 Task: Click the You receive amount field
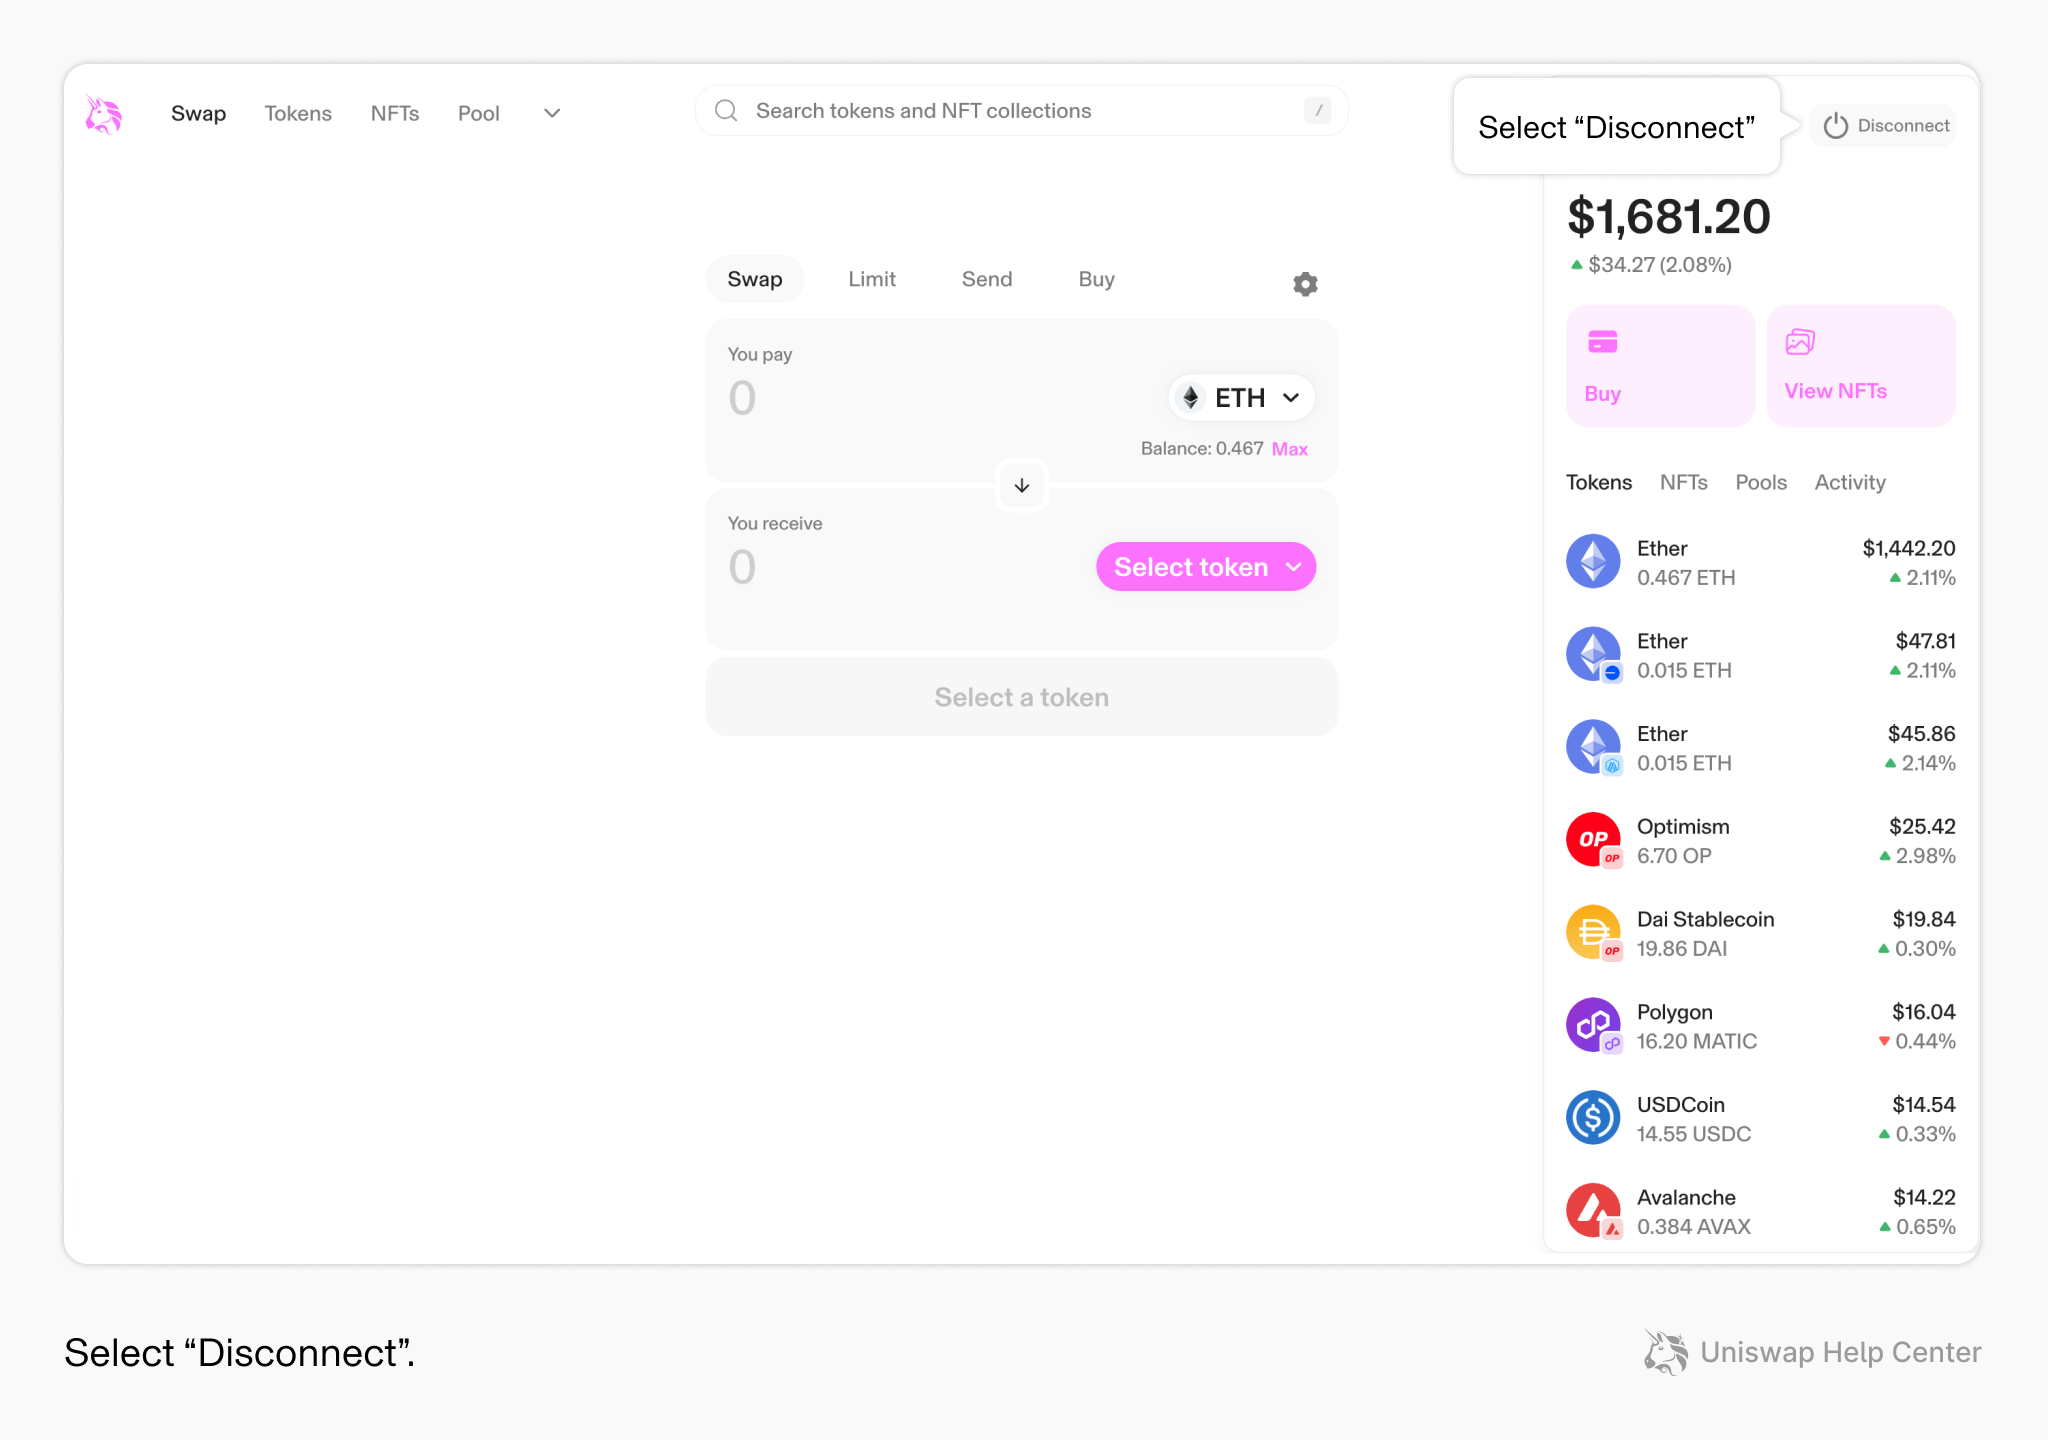coord(742,567)
